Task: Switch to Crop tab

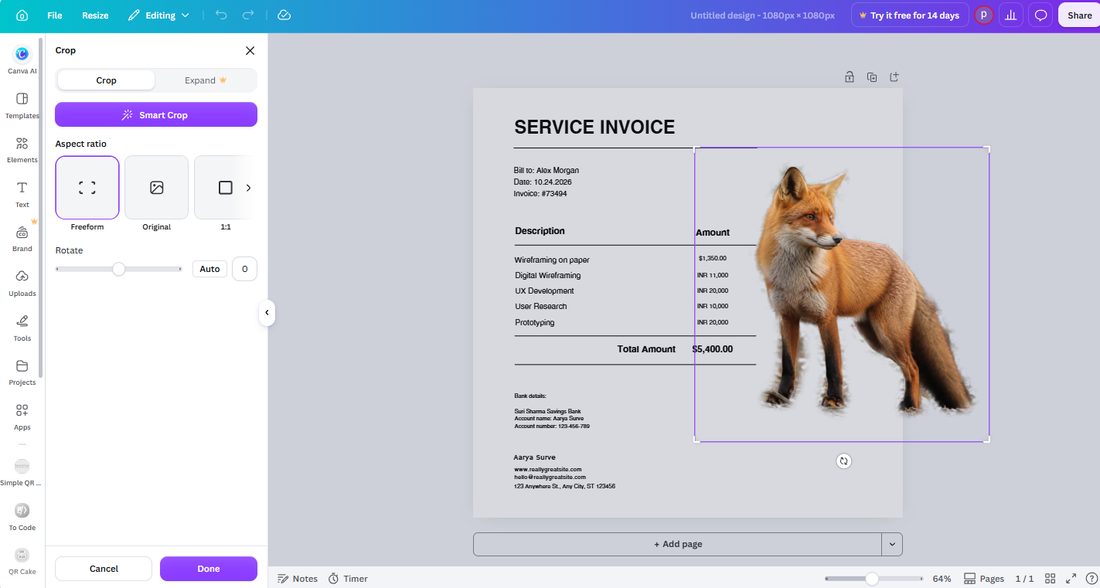Action: 106,81
